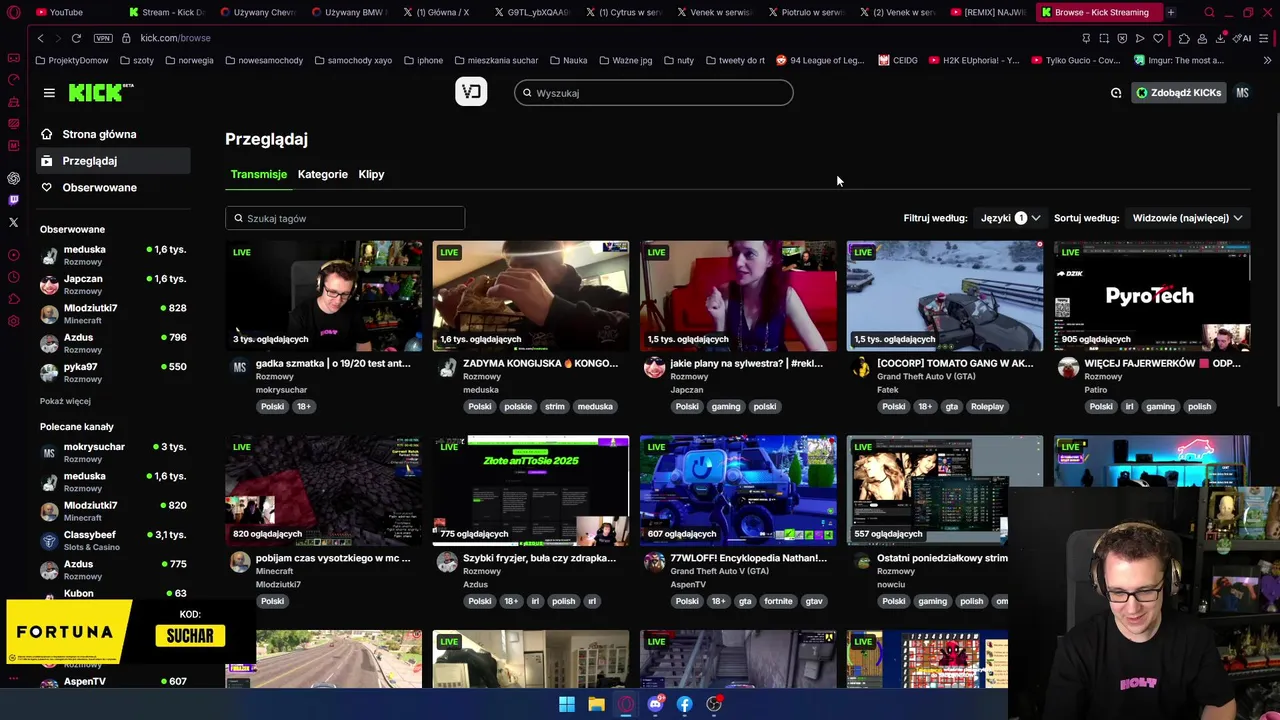This screenshot has height=720, width=1280.
Task: Open the ad blocker shield icon
Action: click(x=1122, y=38)
